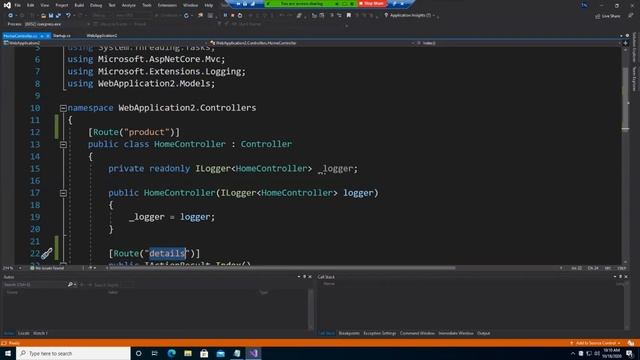640x360 pixels.
Task: Open Microsoft Store from taskbar
Action: 204,353
